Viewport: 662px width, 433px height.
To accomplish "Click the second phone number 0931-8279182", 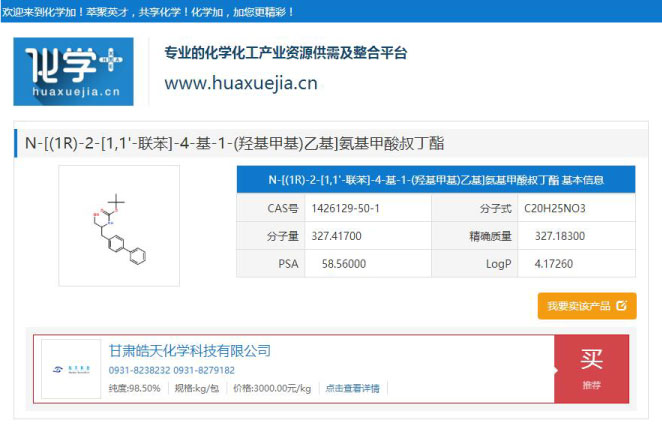I will tap(204, 370).
